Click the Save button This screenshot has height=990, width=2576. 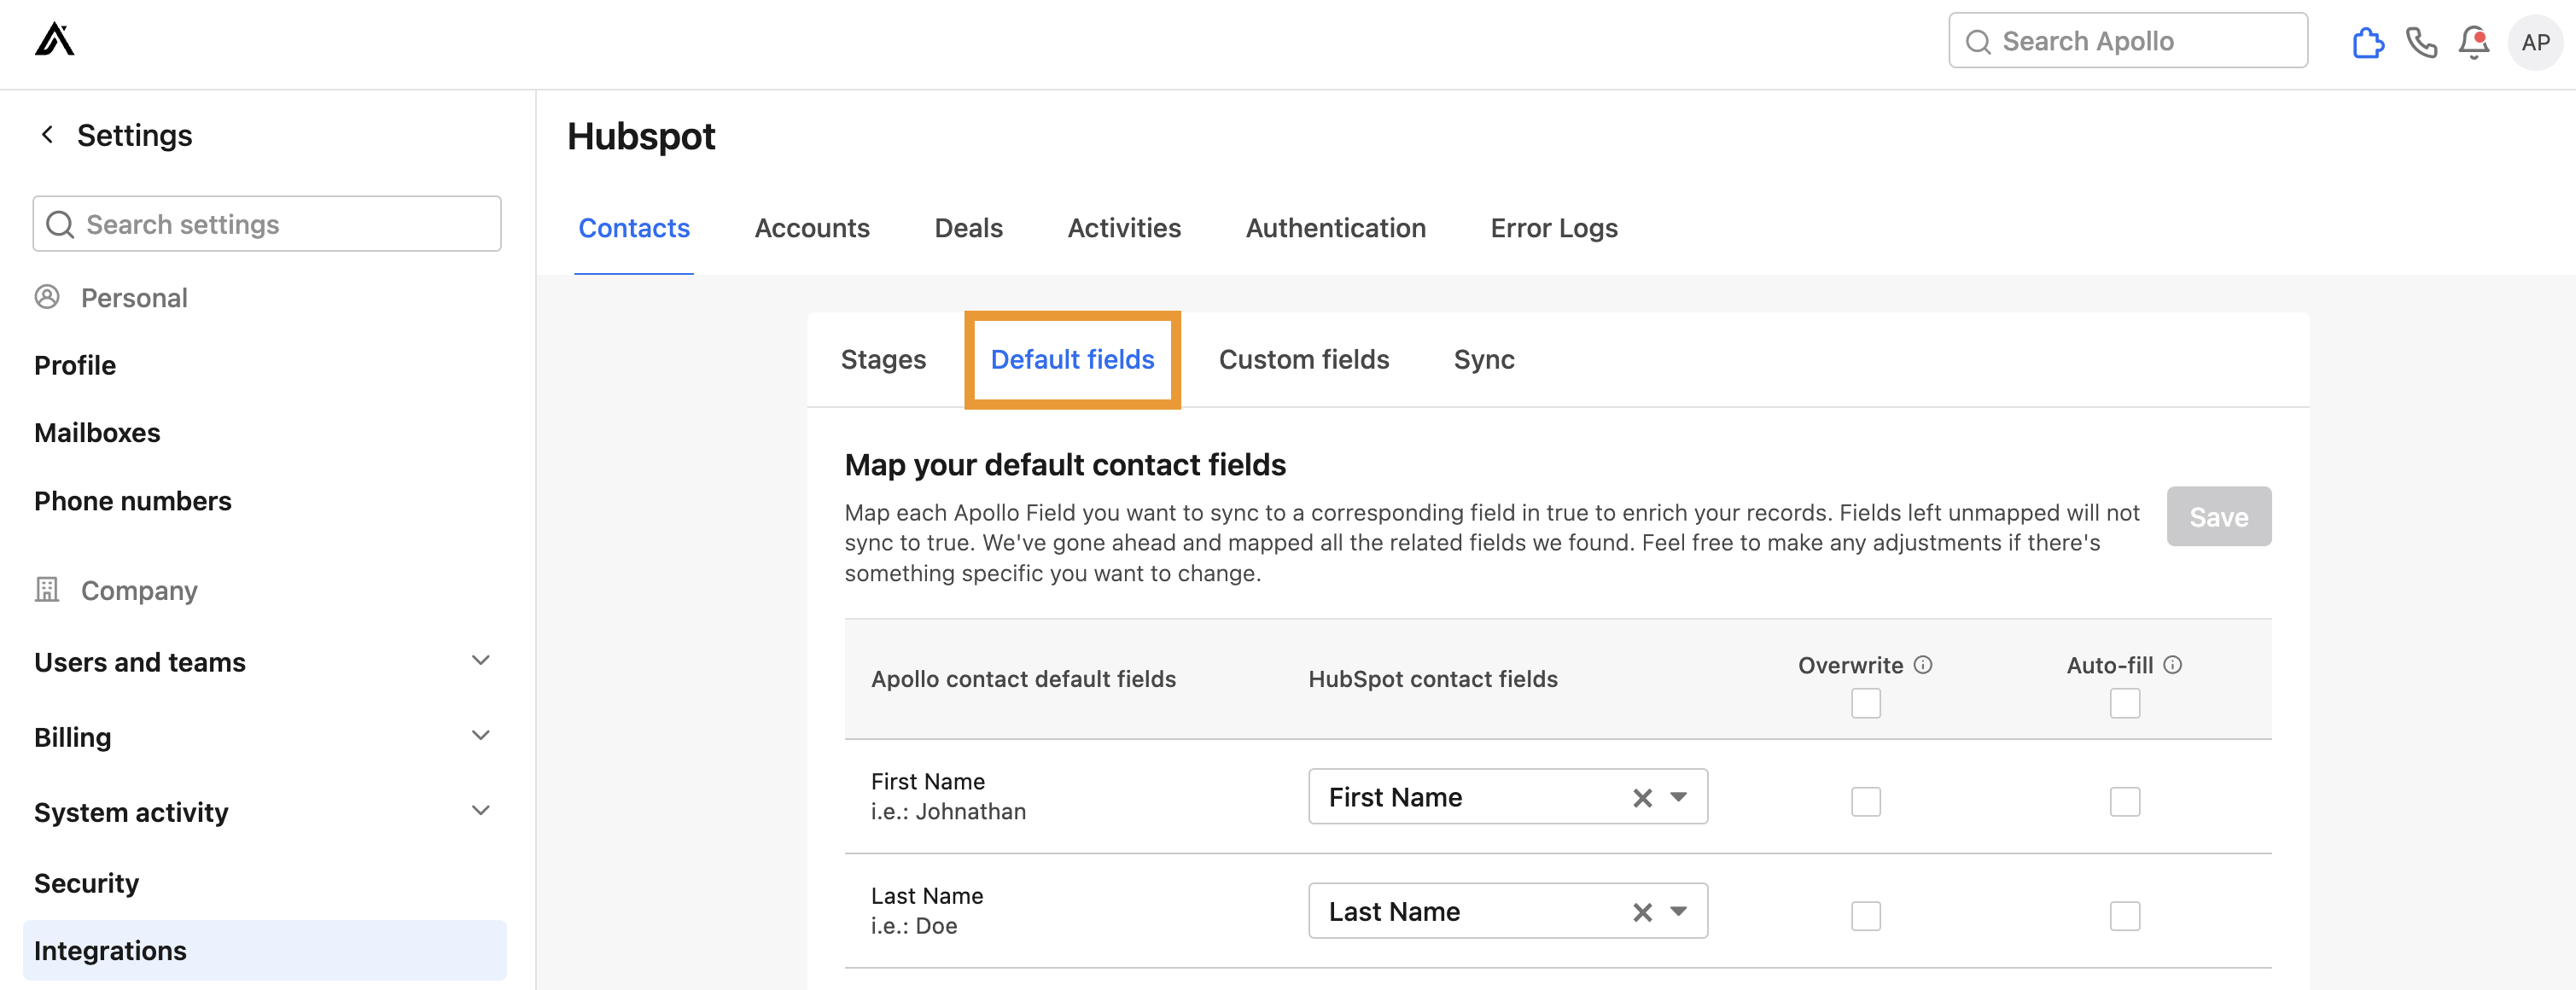click(2219, 516)
